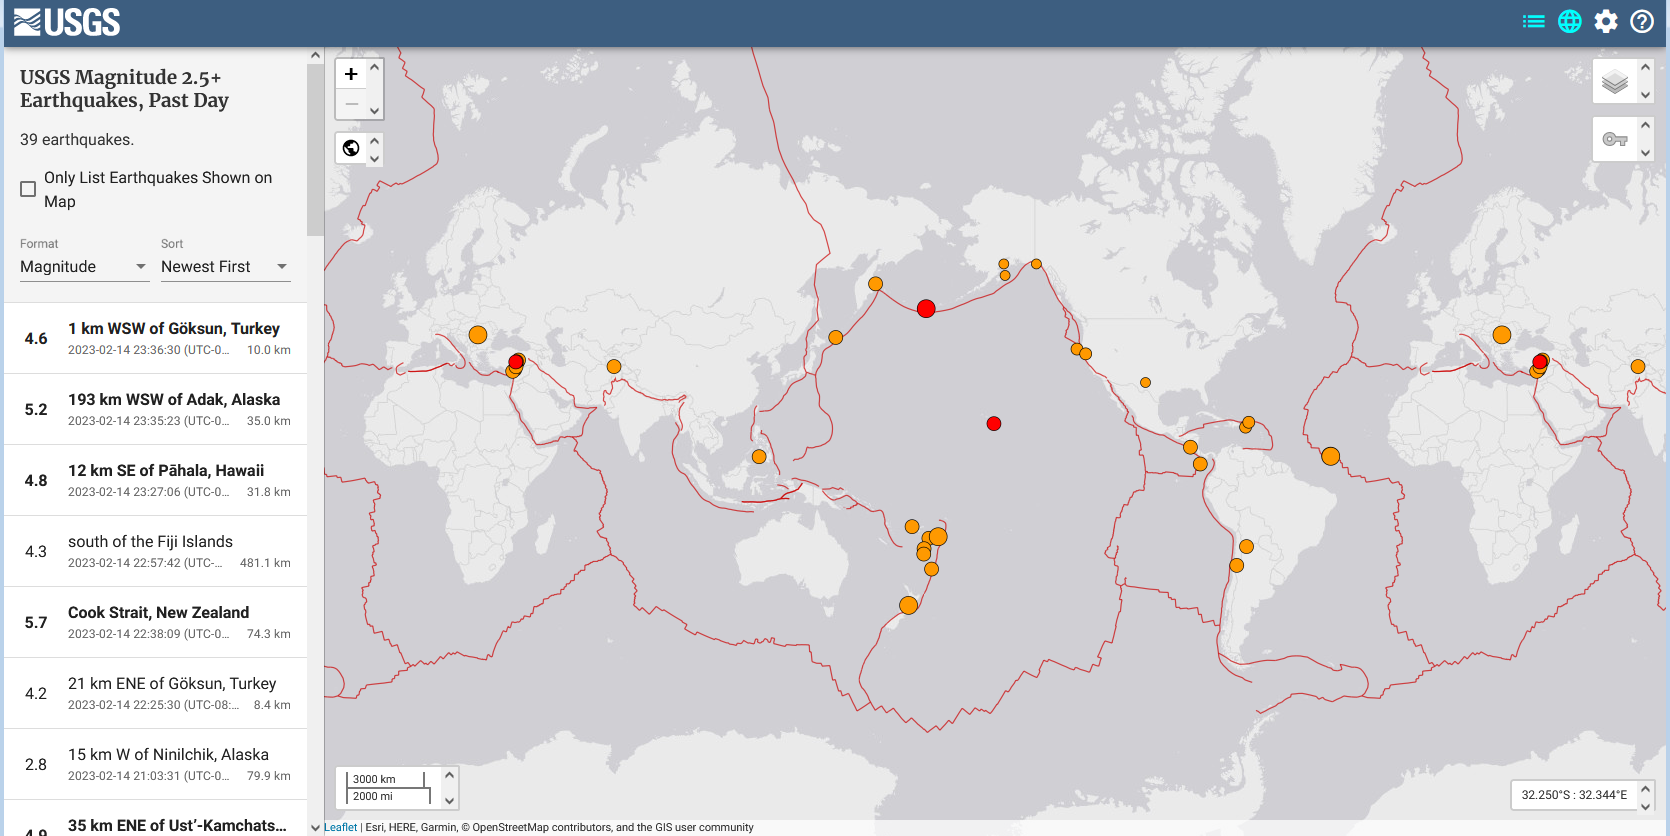Click the red Turkey marker on right map copy
Viewport: 1670px width, 836px height.
pyautogui.click(x=1540, y=361)
